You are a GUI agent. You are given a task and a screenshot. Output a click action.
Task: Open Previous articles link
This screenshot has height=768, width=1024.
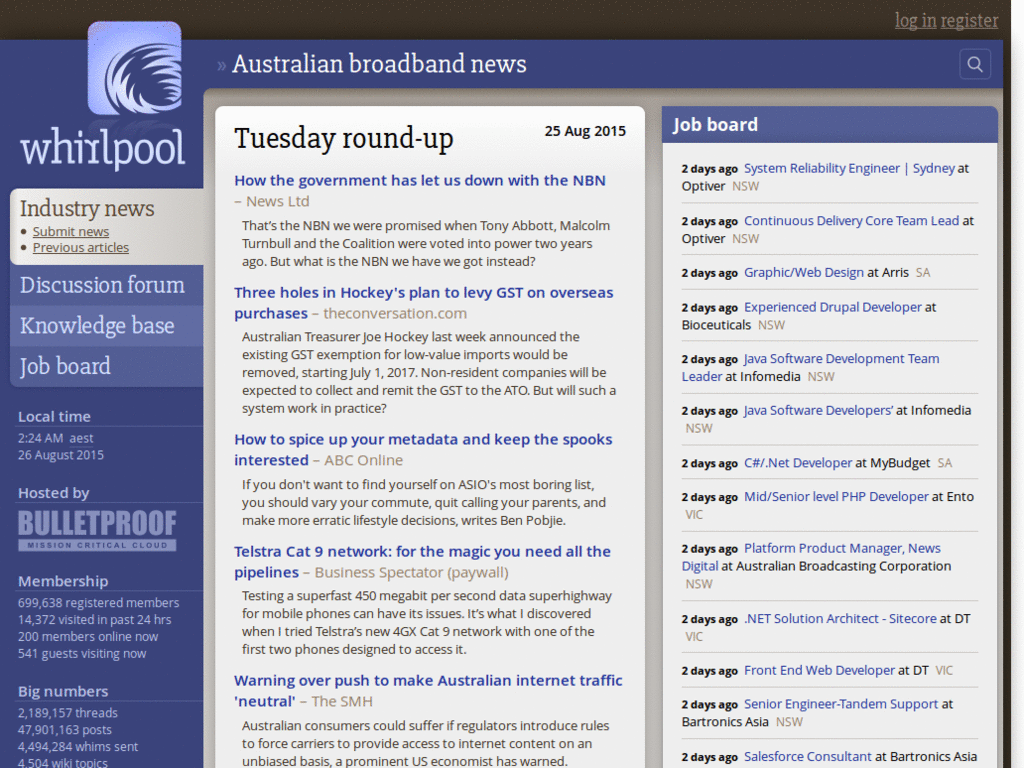coord(80,248)
